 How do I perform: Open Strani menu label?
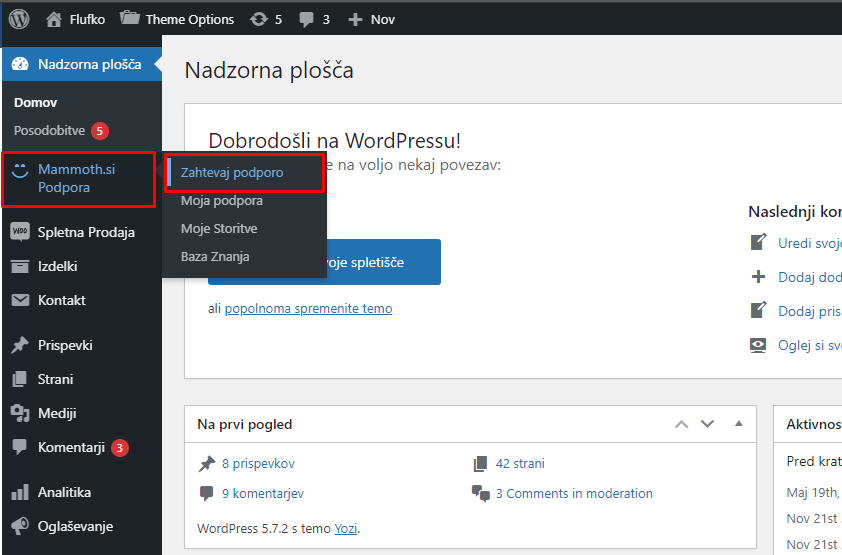[55, 379]
